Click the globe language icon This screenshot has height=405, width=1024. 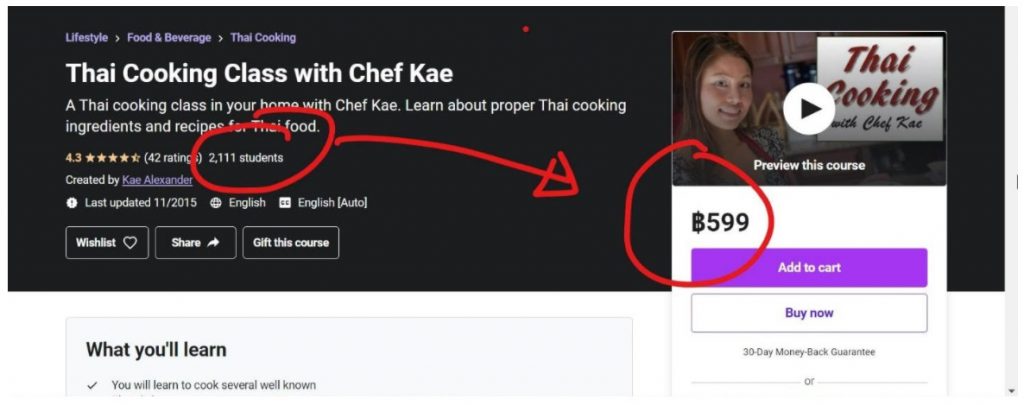[x=216, y=202]
